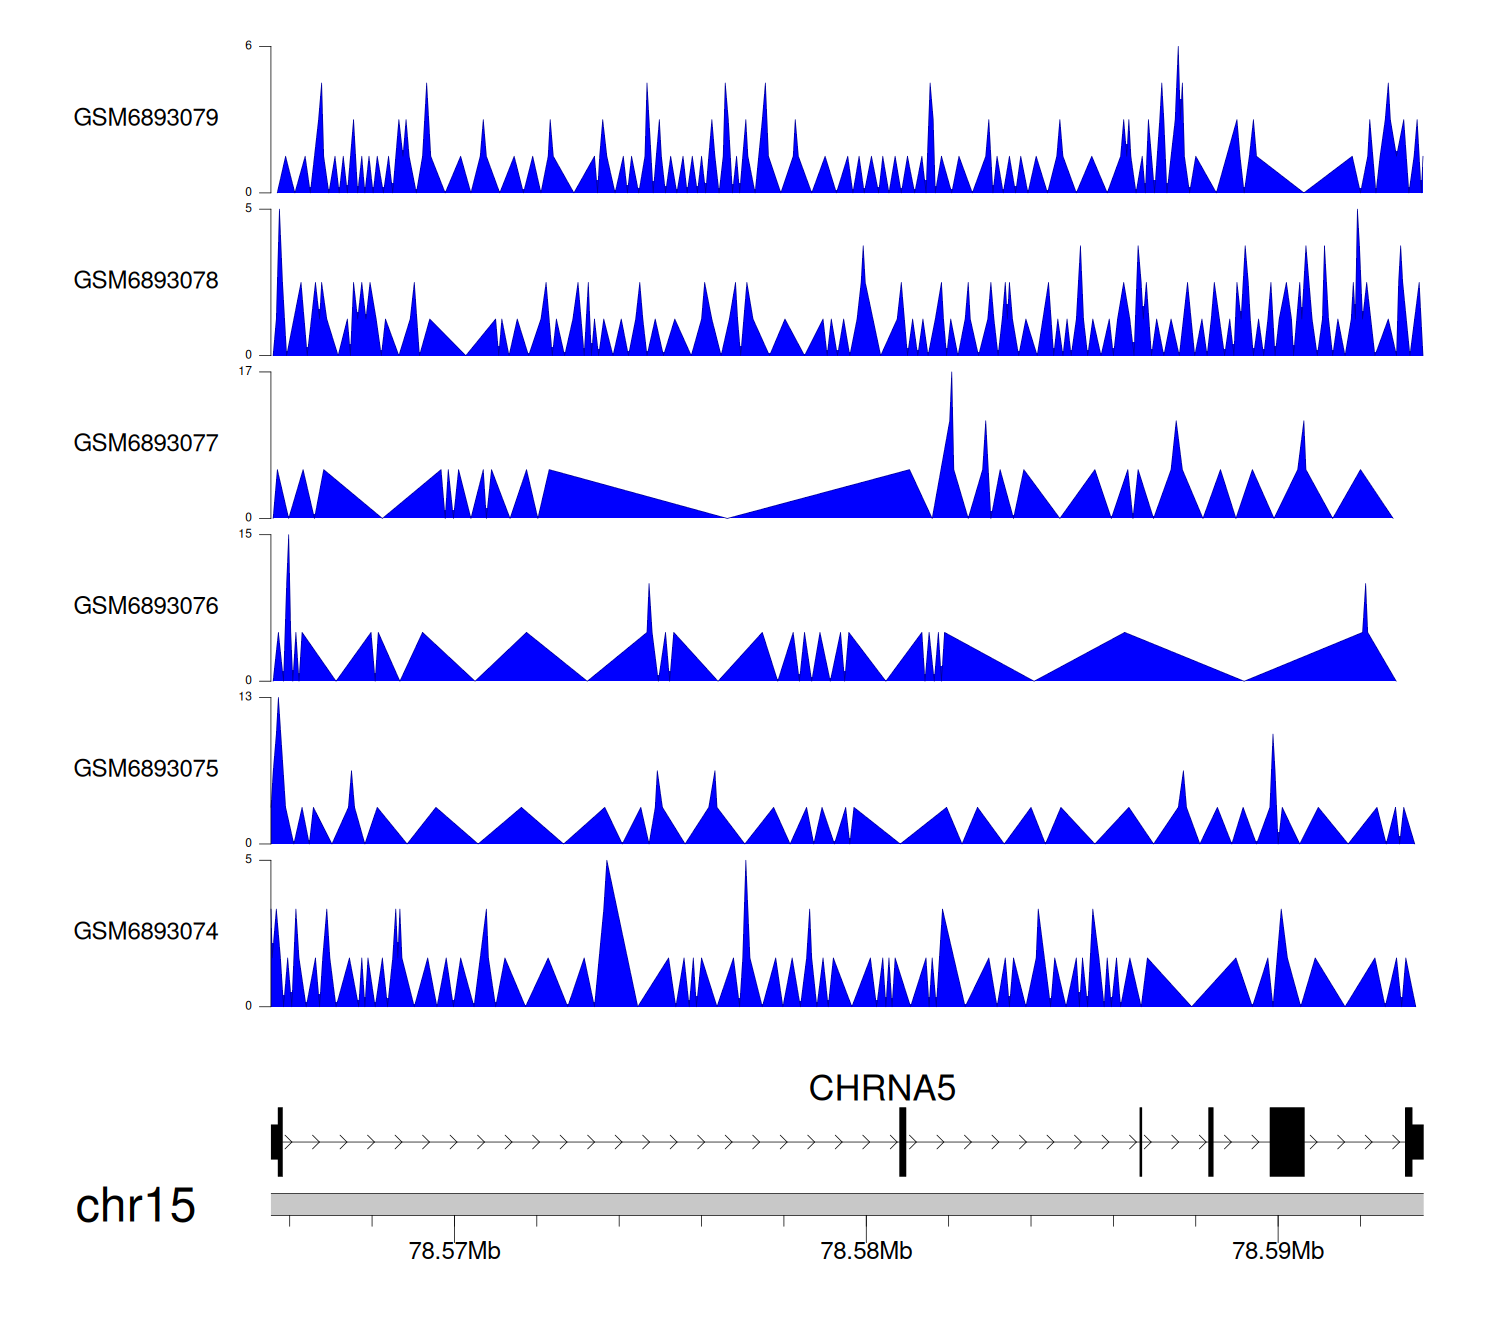Click the CHRNA5 exon near 78.58Mb

click(x=902, y=1142)
